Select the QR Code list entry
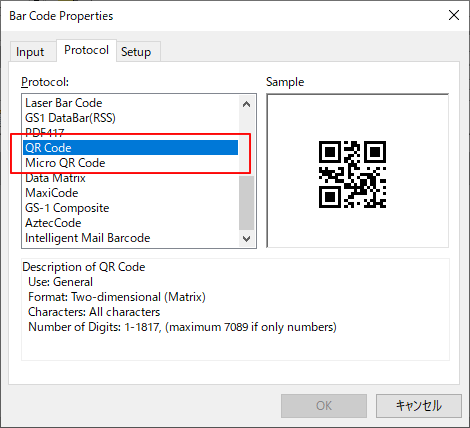This screenshot has width=470, height=428. tap(131, 148)
